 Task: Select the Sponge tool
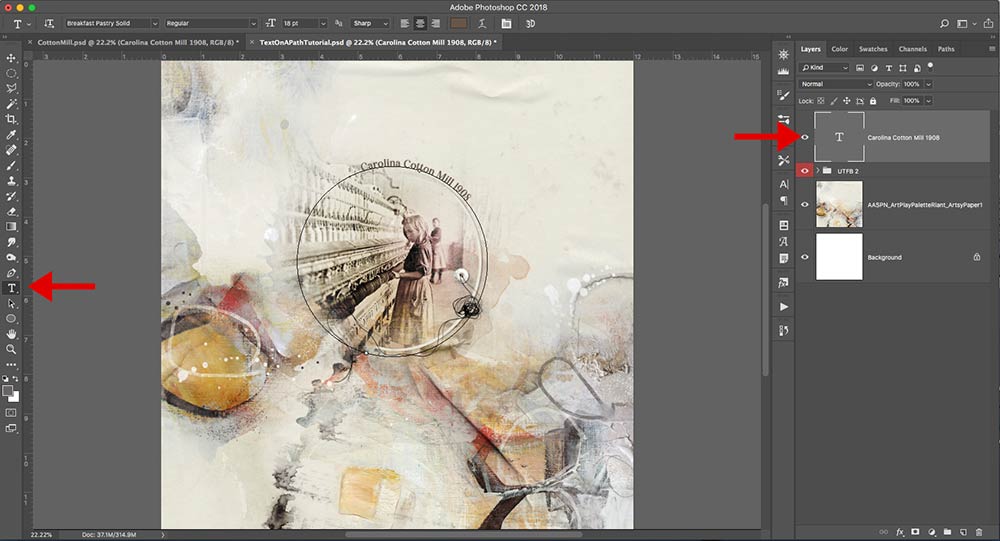pyautogui.click(x=11, y=257)
